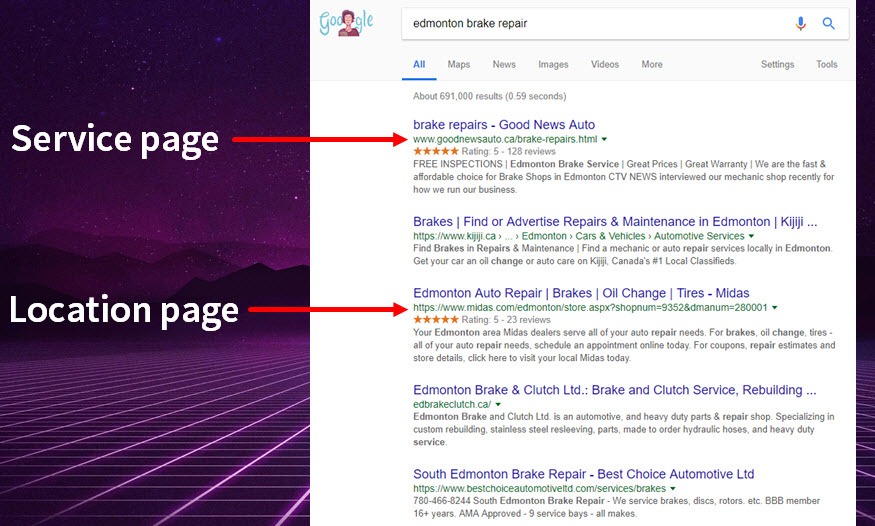The image size is (875, 526).
Task: Expand the dropdown arrow beside goodnewsauto.ca URL
Action: [x=605, y=139]
